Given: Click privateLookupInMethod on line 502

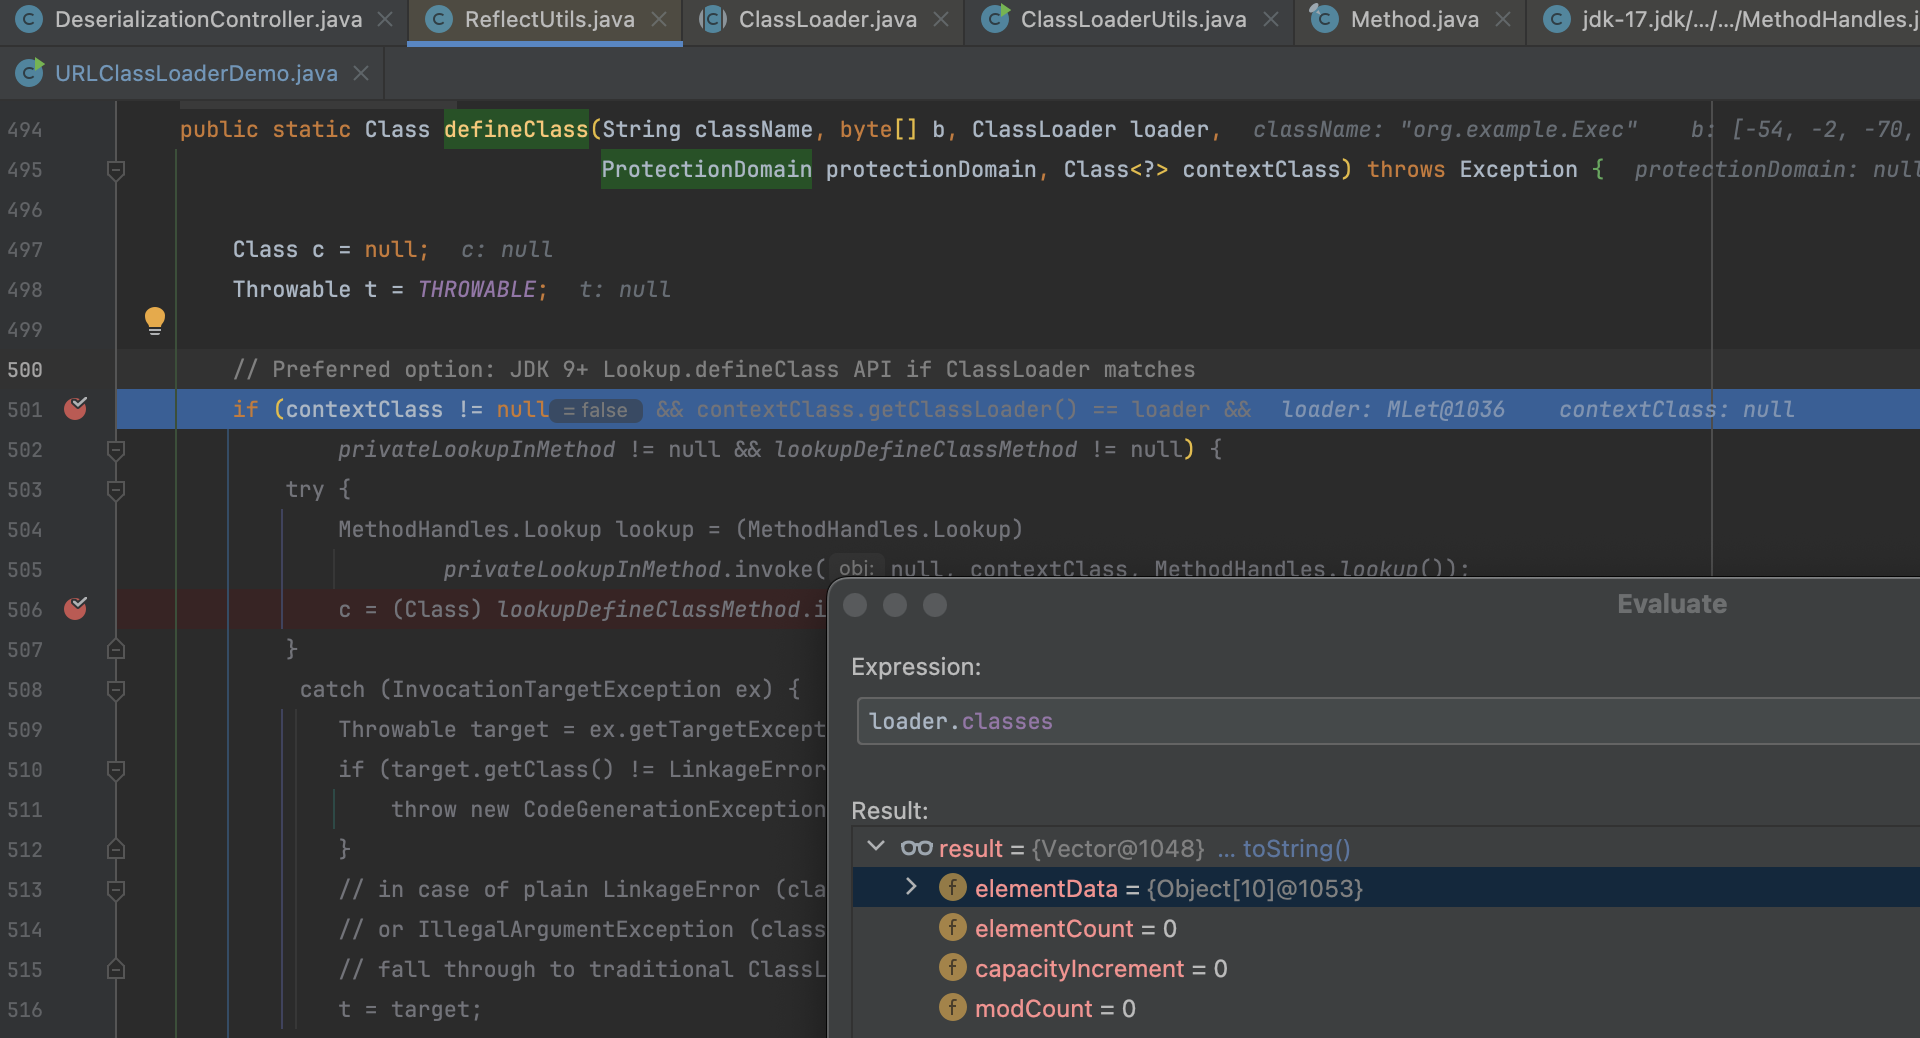Looking at the screenshot, I should point(476,450).
